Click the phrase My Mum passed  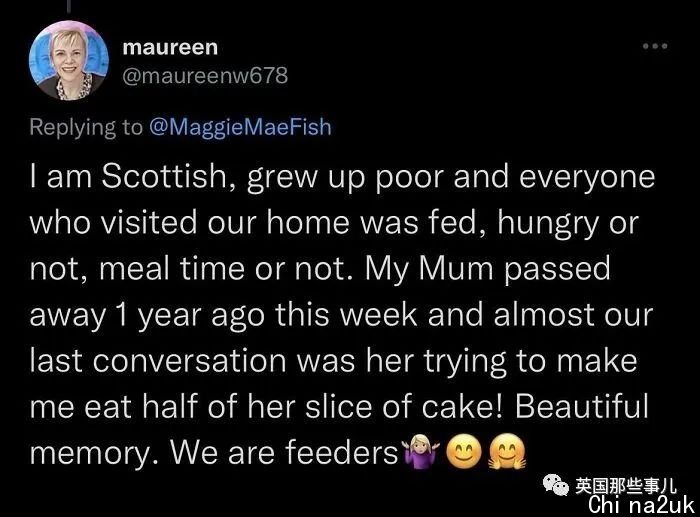[x=488, y=269]
